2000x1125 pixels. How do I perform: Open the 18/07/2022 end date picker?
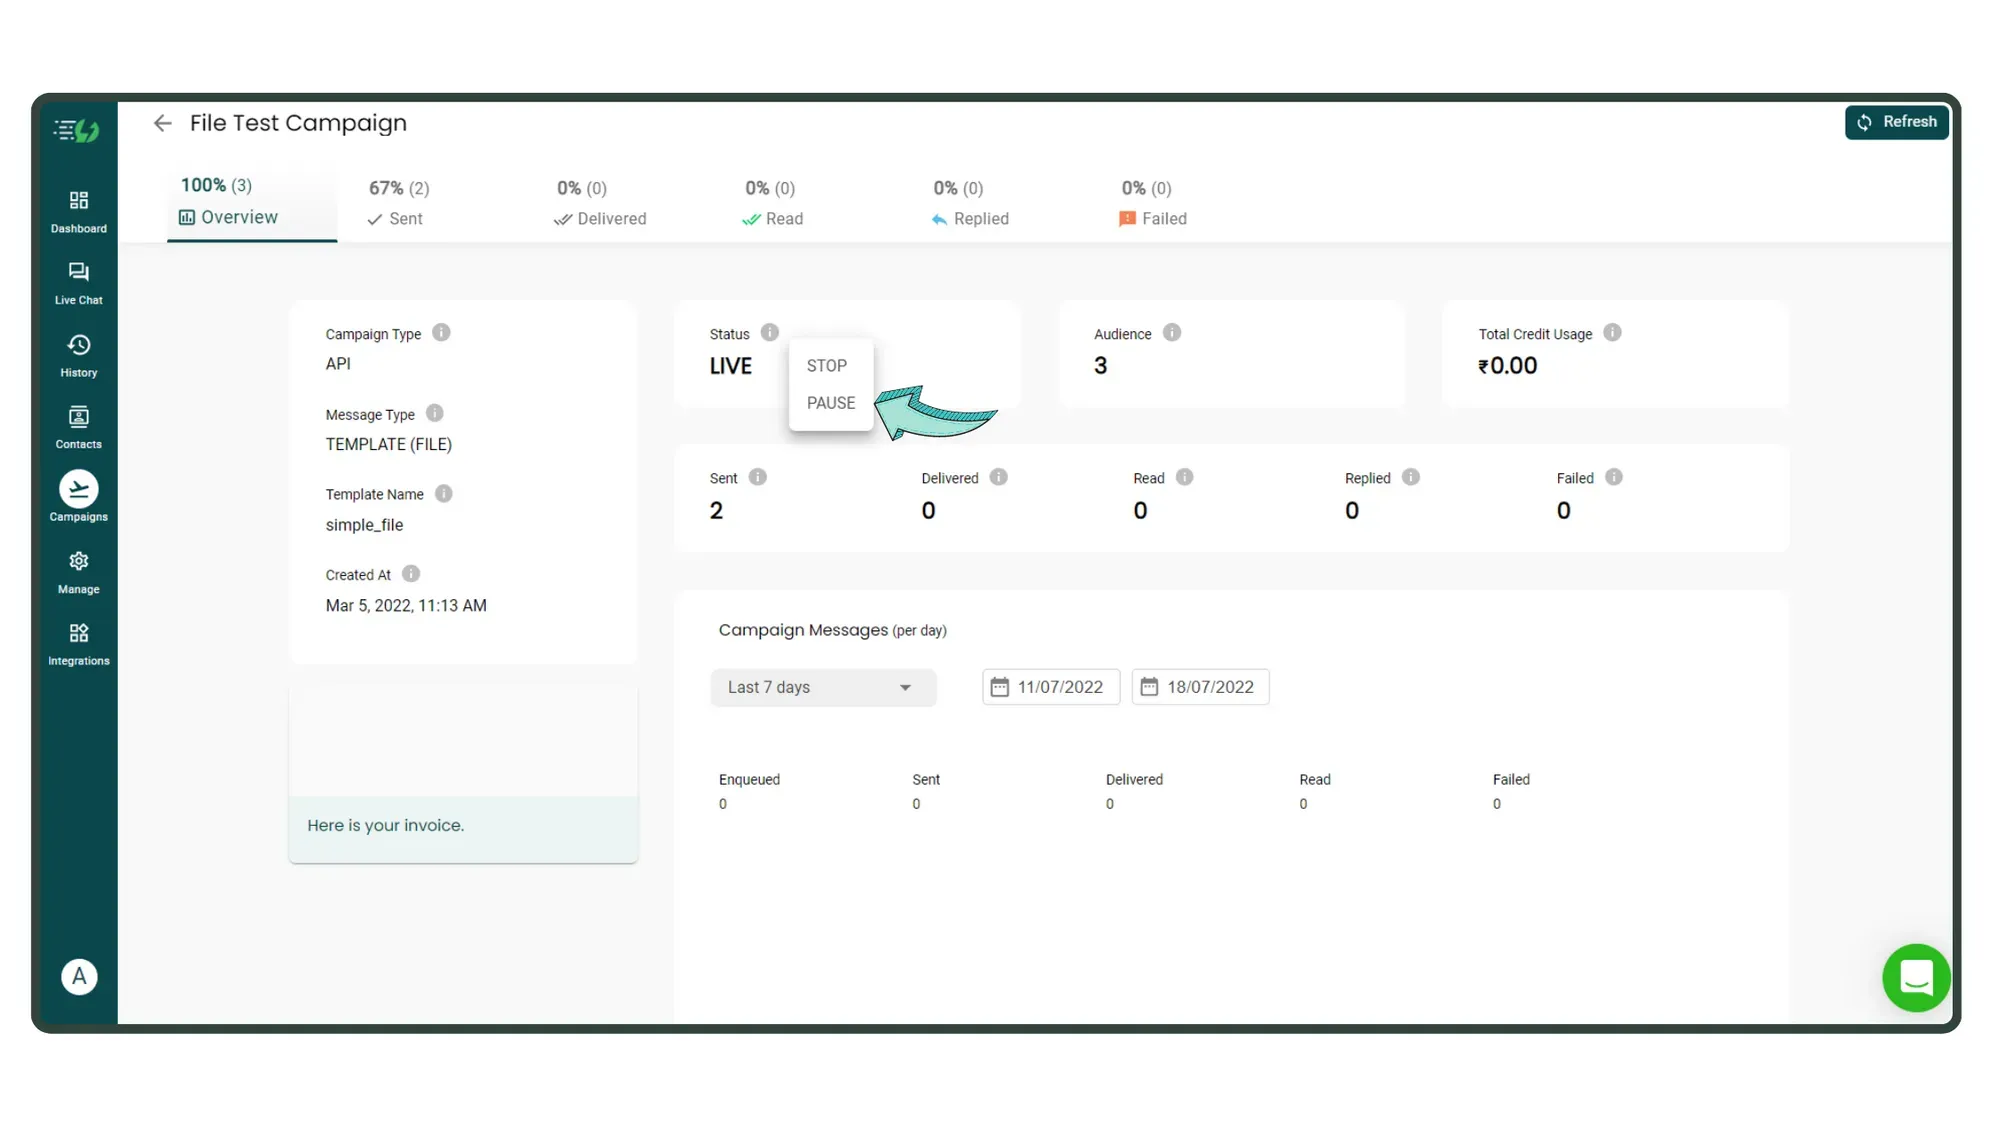(1199, 687)
